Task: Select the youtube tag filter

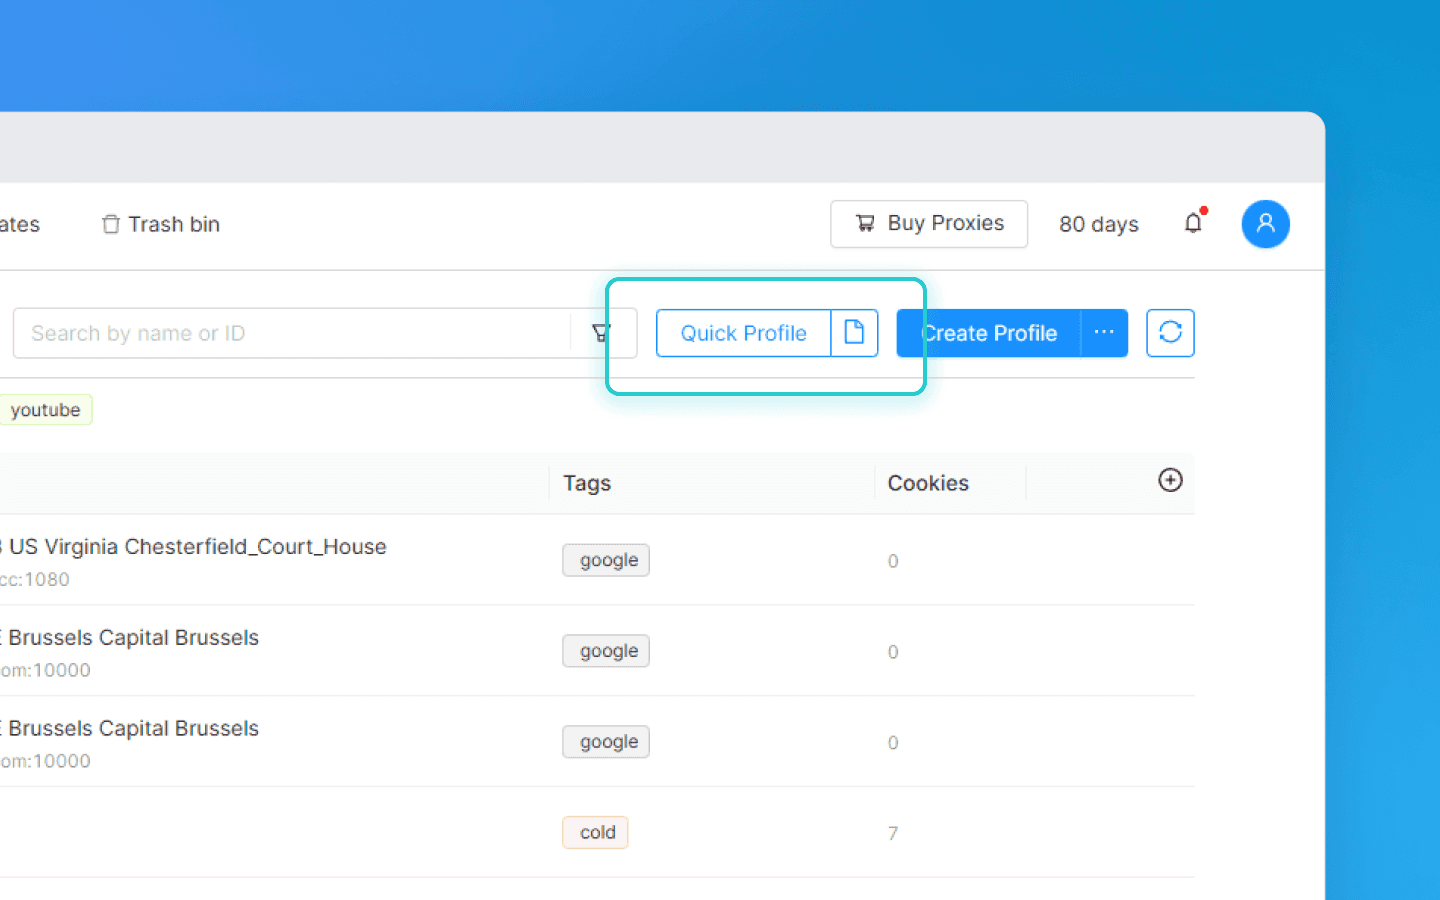Action: (x=45, y=410)
